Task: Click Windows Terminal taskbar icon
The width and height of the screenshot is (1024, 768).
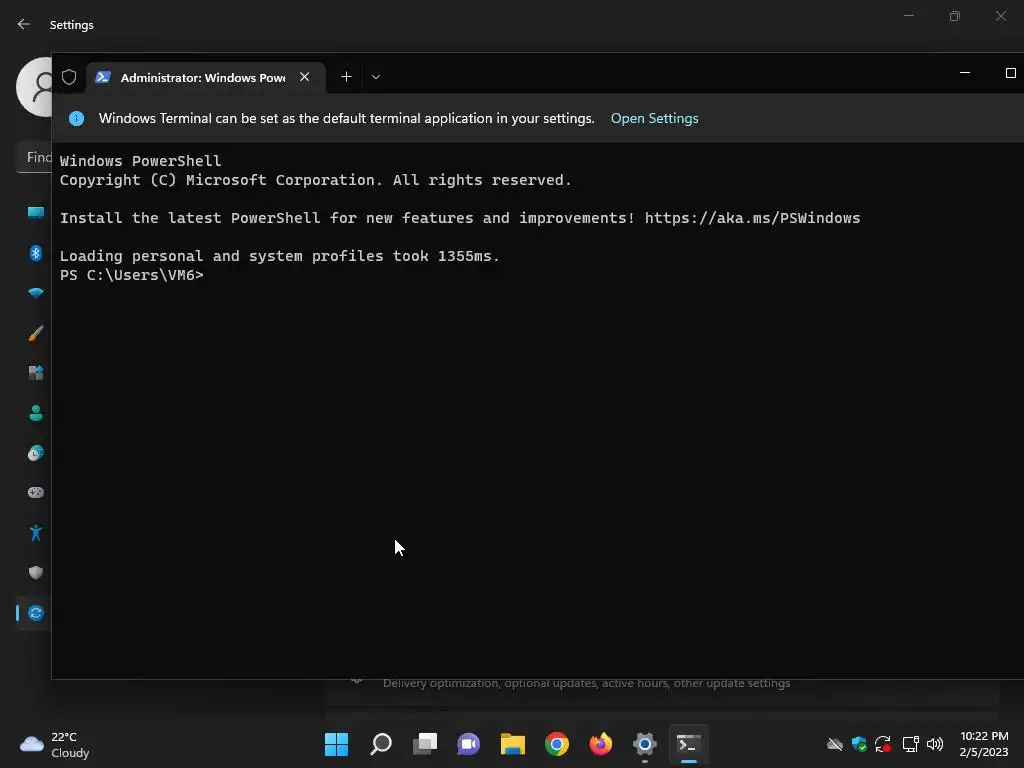Action: click(x=688, y=744)
